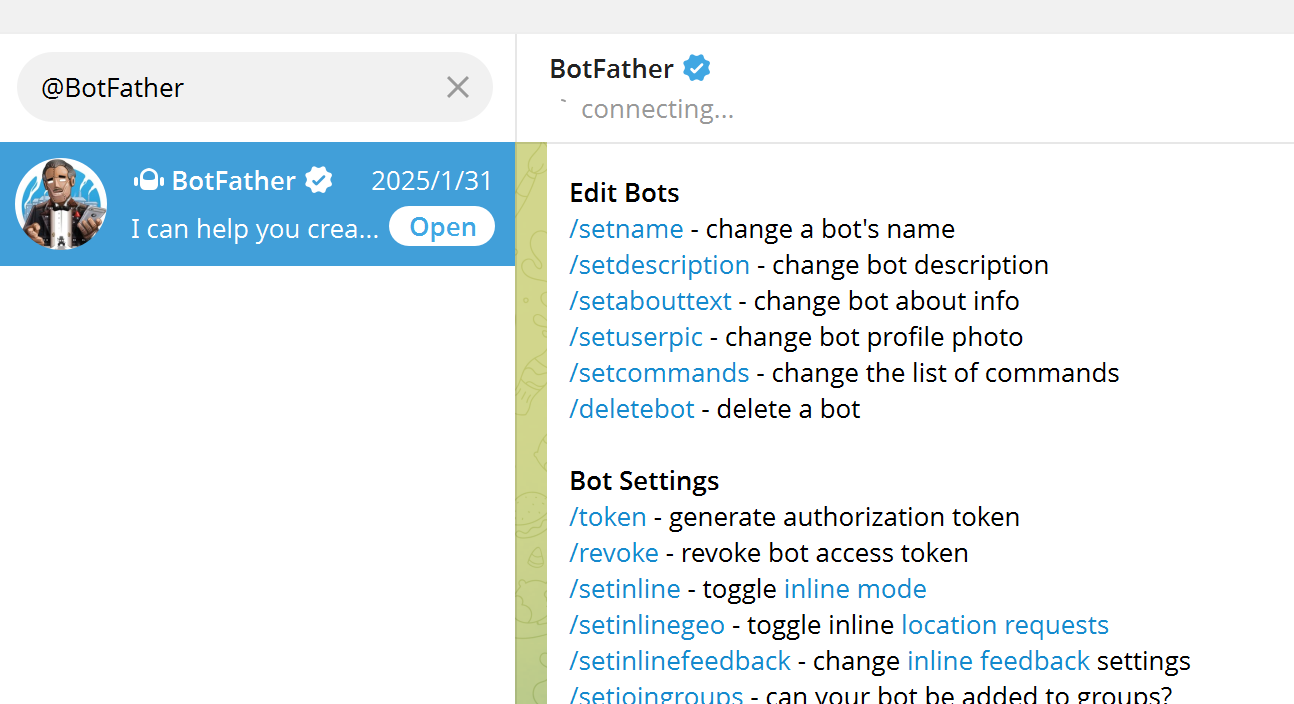
Task: Click the /setname command link
Action: tap(626, 229)
